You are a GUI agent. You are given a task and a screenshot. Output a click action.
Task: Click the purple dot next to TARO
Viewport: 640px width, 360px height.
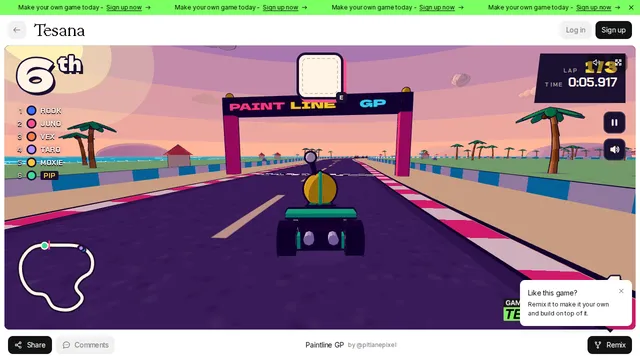31,150
